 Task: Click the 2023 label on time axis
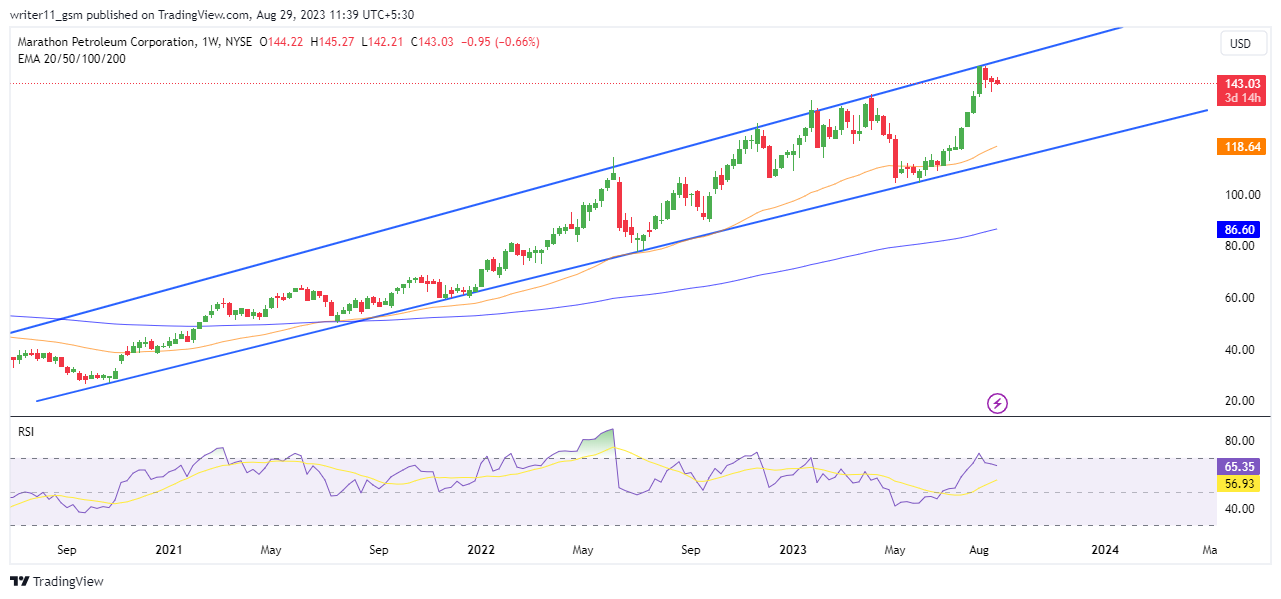[793, 549]
